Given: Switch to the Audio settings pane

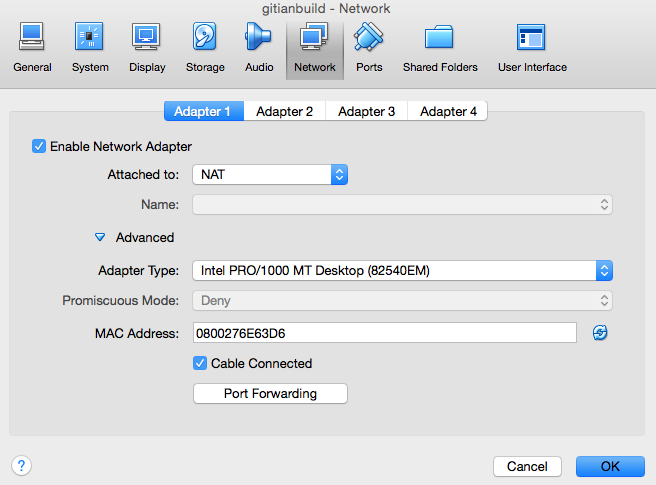Looking at the screenshot, I should 259,48.
